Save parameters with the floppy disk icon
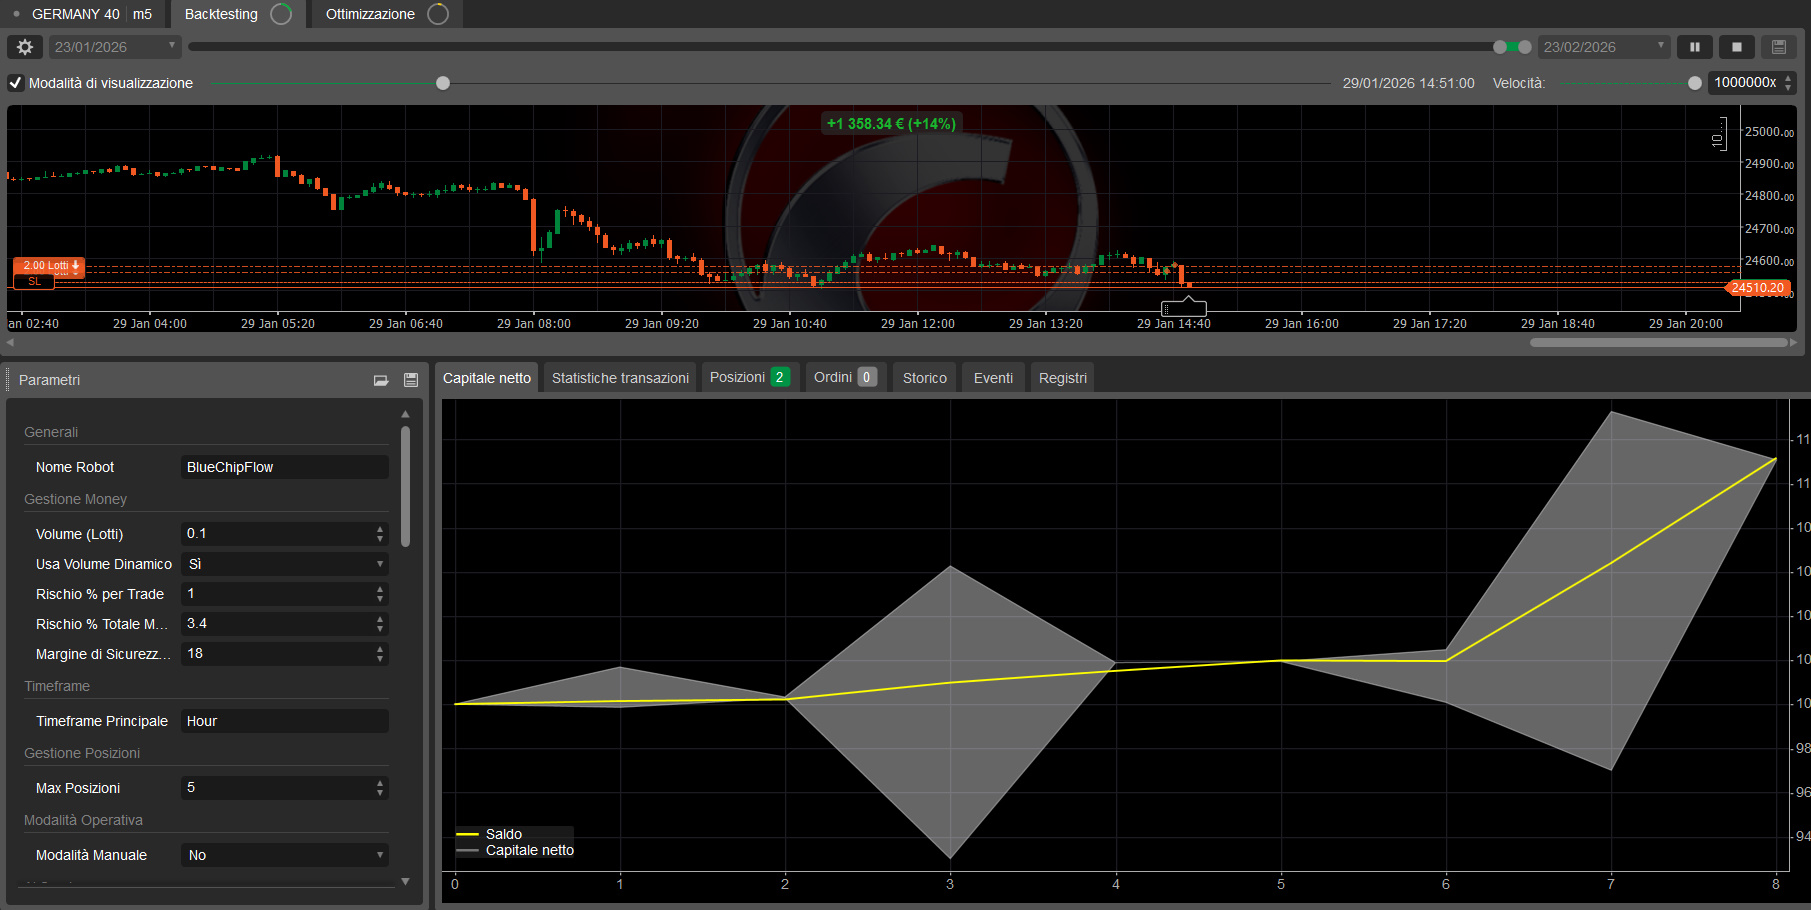The width and height of the screenshot is (1811, 910). (x=410, y=380)
